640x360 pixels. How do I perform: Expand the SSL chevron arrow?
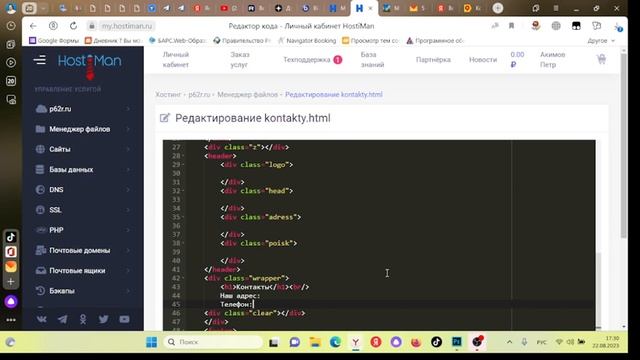coord(128,210)
